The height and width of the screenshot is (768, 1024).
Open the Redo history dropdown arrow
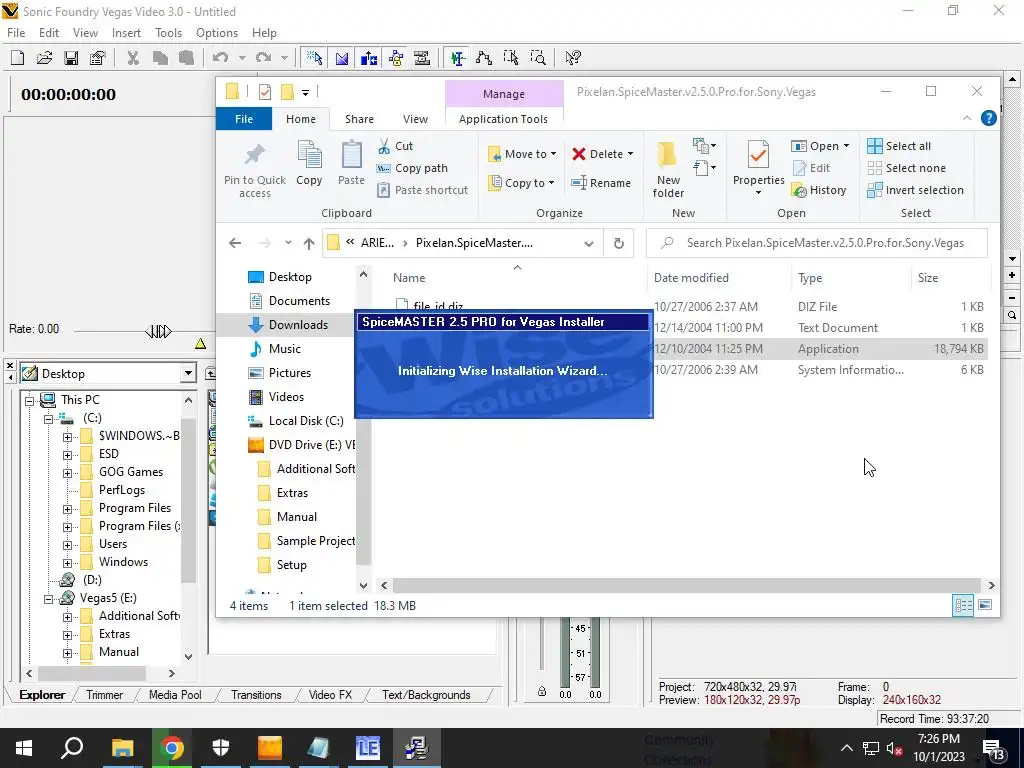coord(284,58)
